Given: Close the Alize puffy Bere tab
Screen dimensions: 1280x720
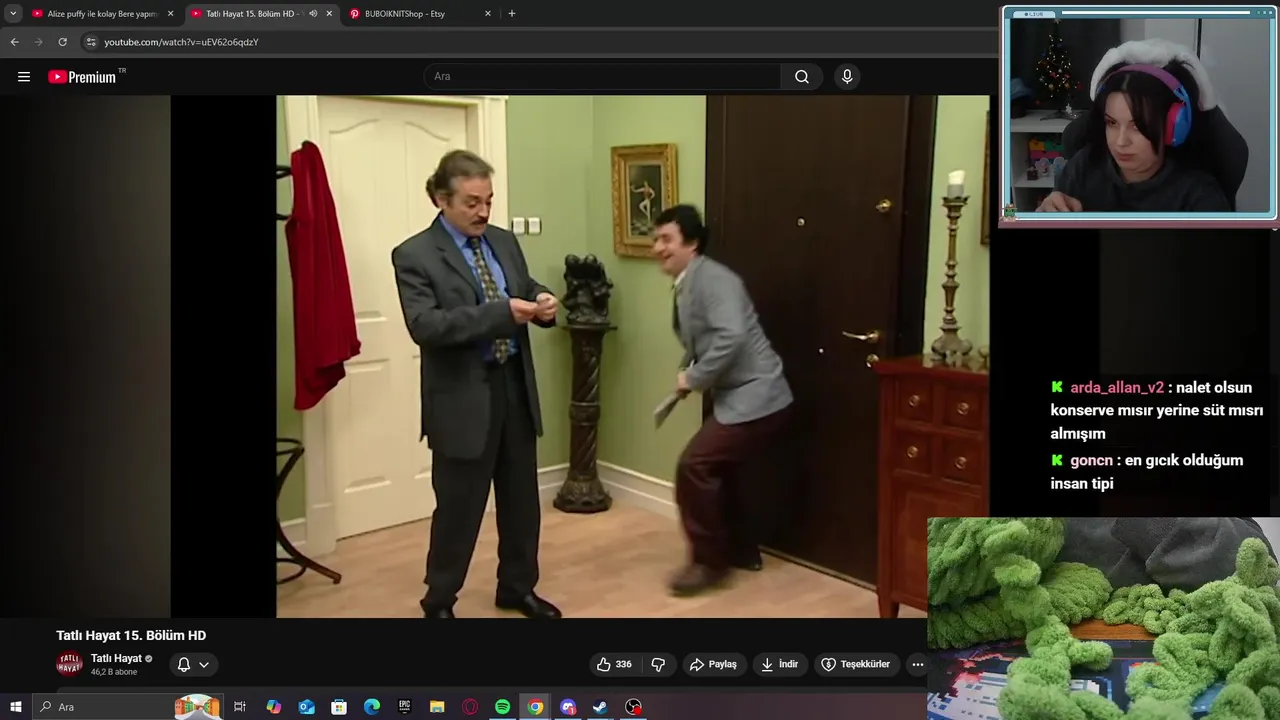Looking at the screenshot, I should coord(170,14).
